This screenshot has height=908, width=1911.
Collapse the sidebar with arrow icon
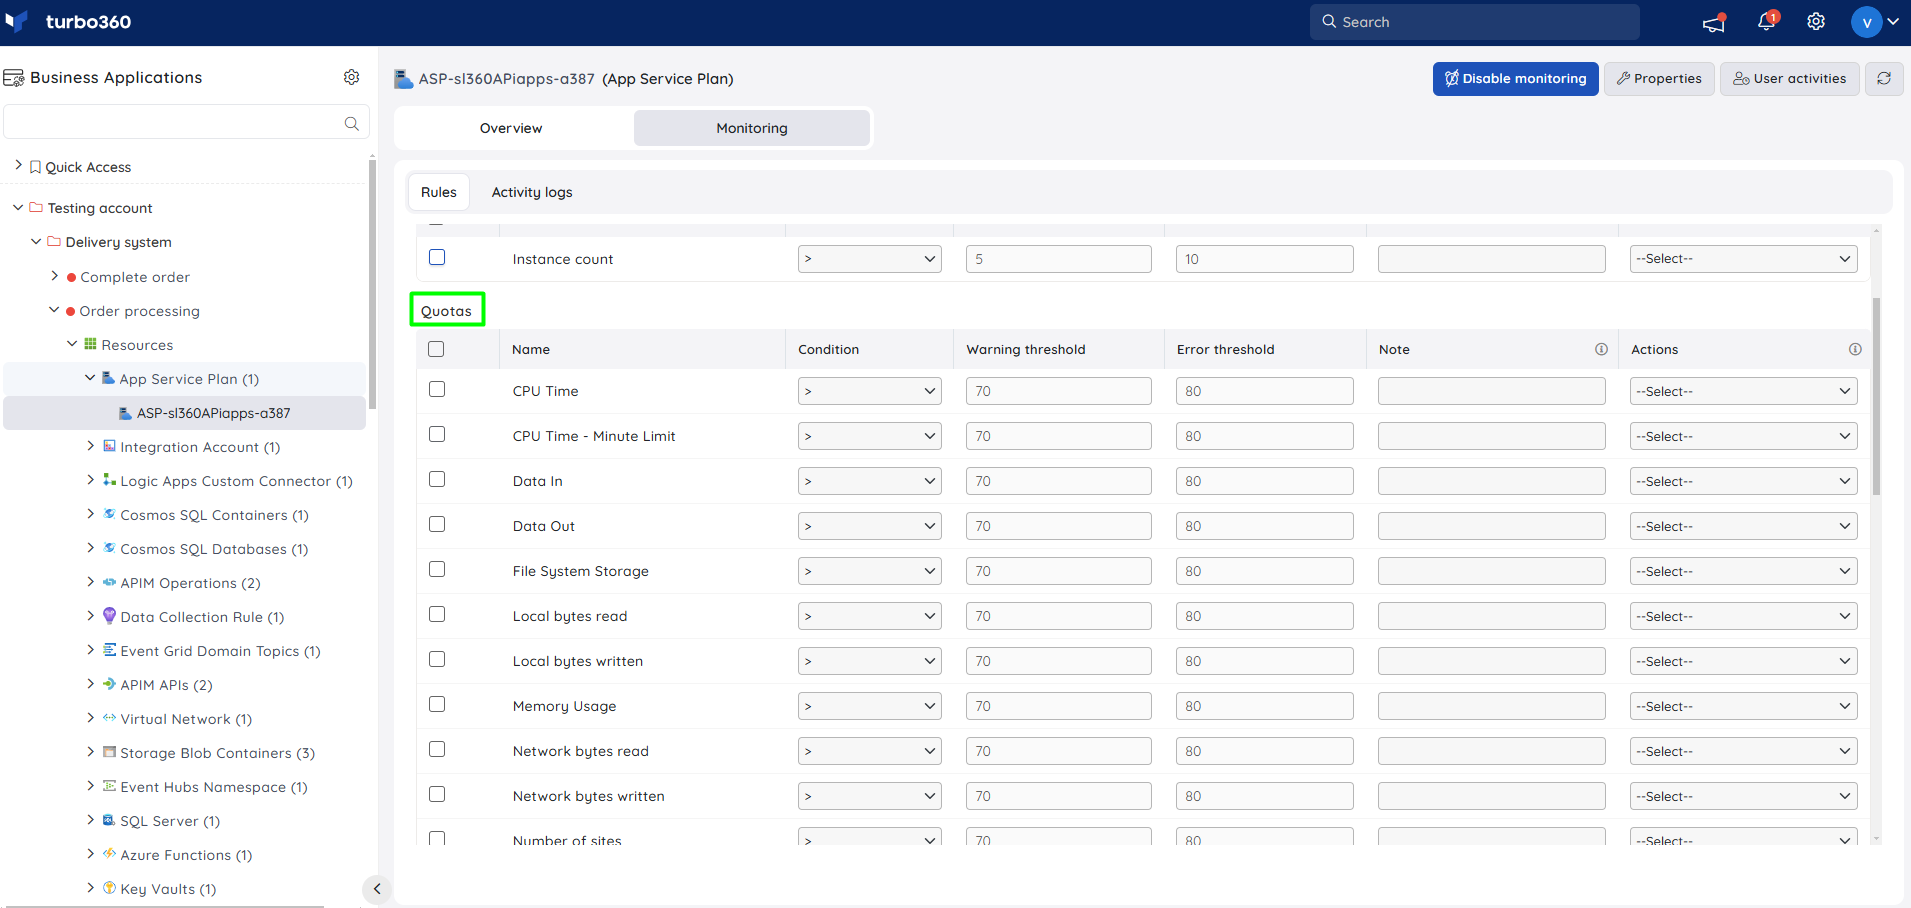377,888
